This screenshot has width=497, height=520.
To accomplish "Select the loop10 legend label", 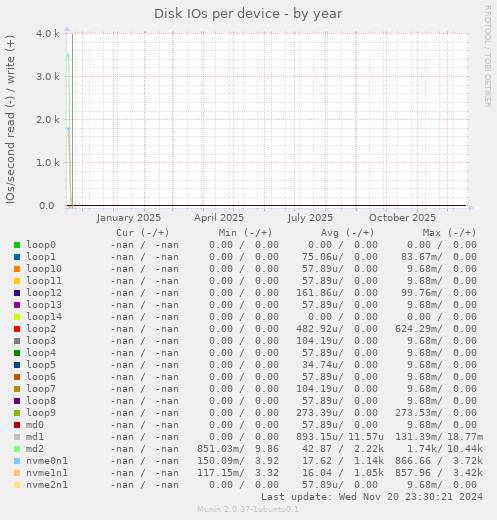I will point(44,269).
